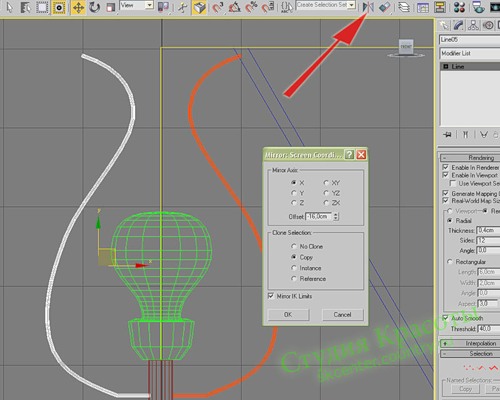The width and height of the screenshot is (500, 400).
Task: Switch to the Hierarchy command panel tab
Action: [x=473, y=25]
